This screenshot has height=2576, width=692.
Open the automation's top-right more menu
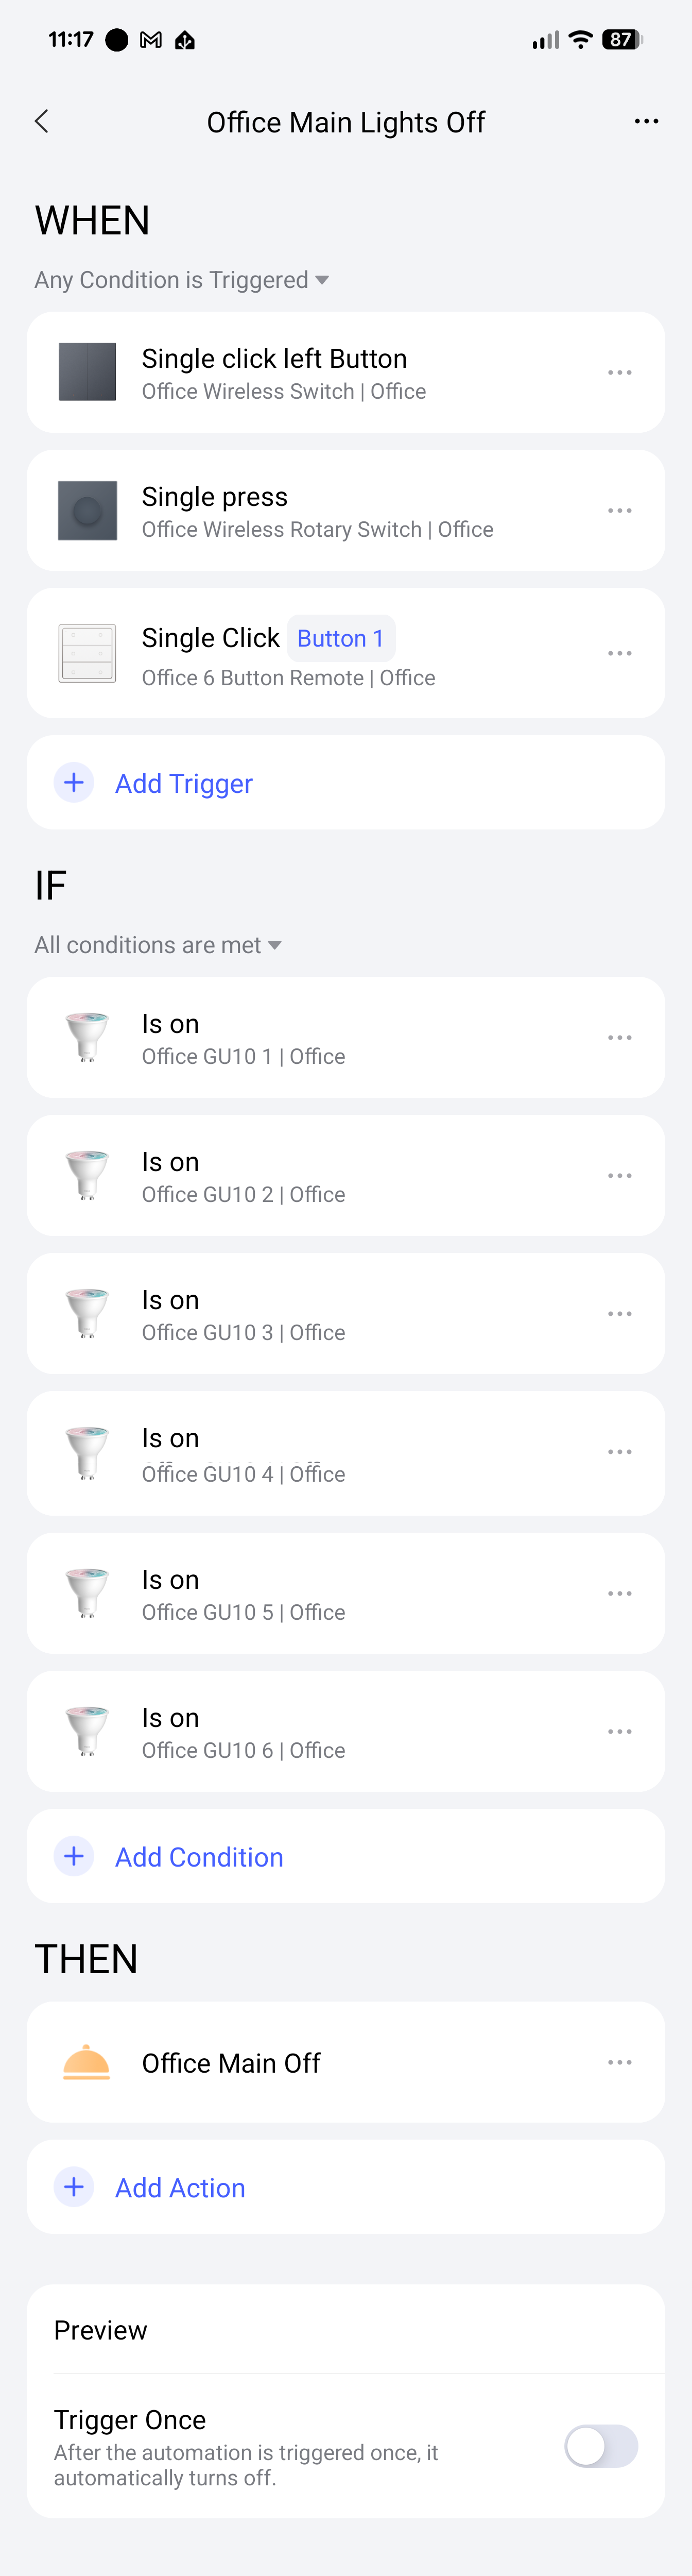tap(646, 122)
